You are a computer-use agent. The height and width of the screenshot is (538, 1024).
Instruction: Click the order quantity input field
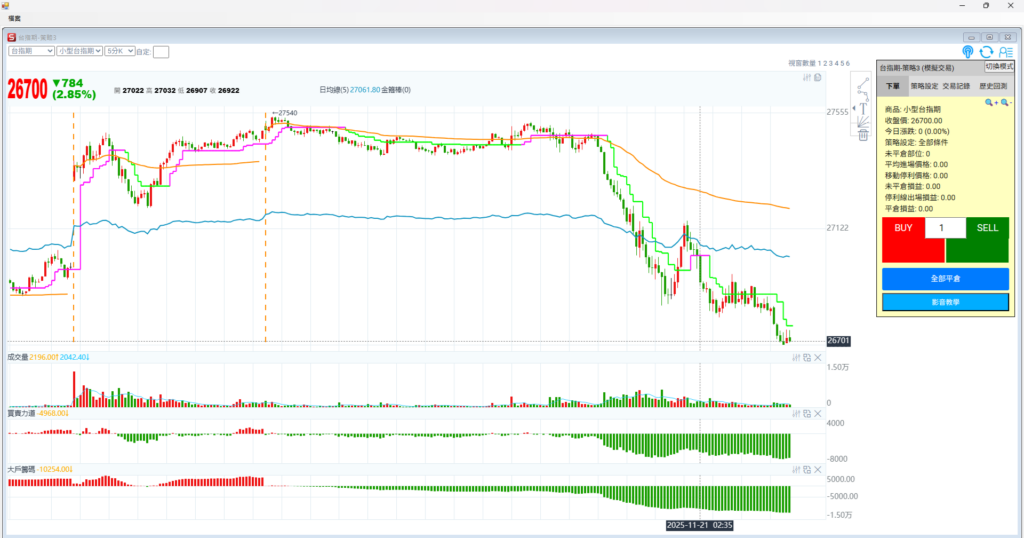click(945, 228)
